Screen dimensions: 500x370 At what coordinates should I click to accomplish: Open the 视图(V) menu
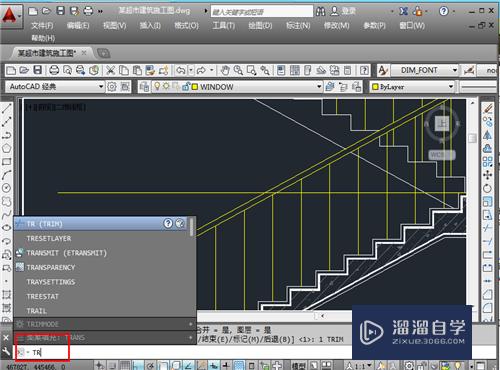pyautogui.click(x=114, y=26)
